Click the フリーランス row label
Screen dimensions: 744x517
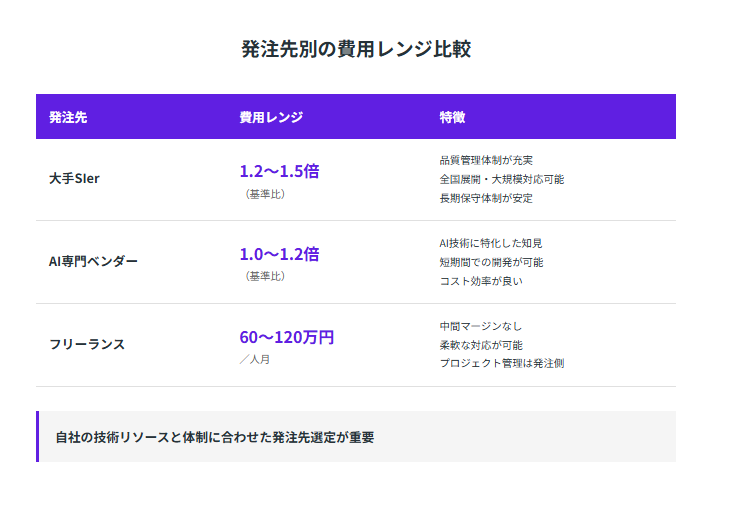pyautogui.click(x=87, y=344)
